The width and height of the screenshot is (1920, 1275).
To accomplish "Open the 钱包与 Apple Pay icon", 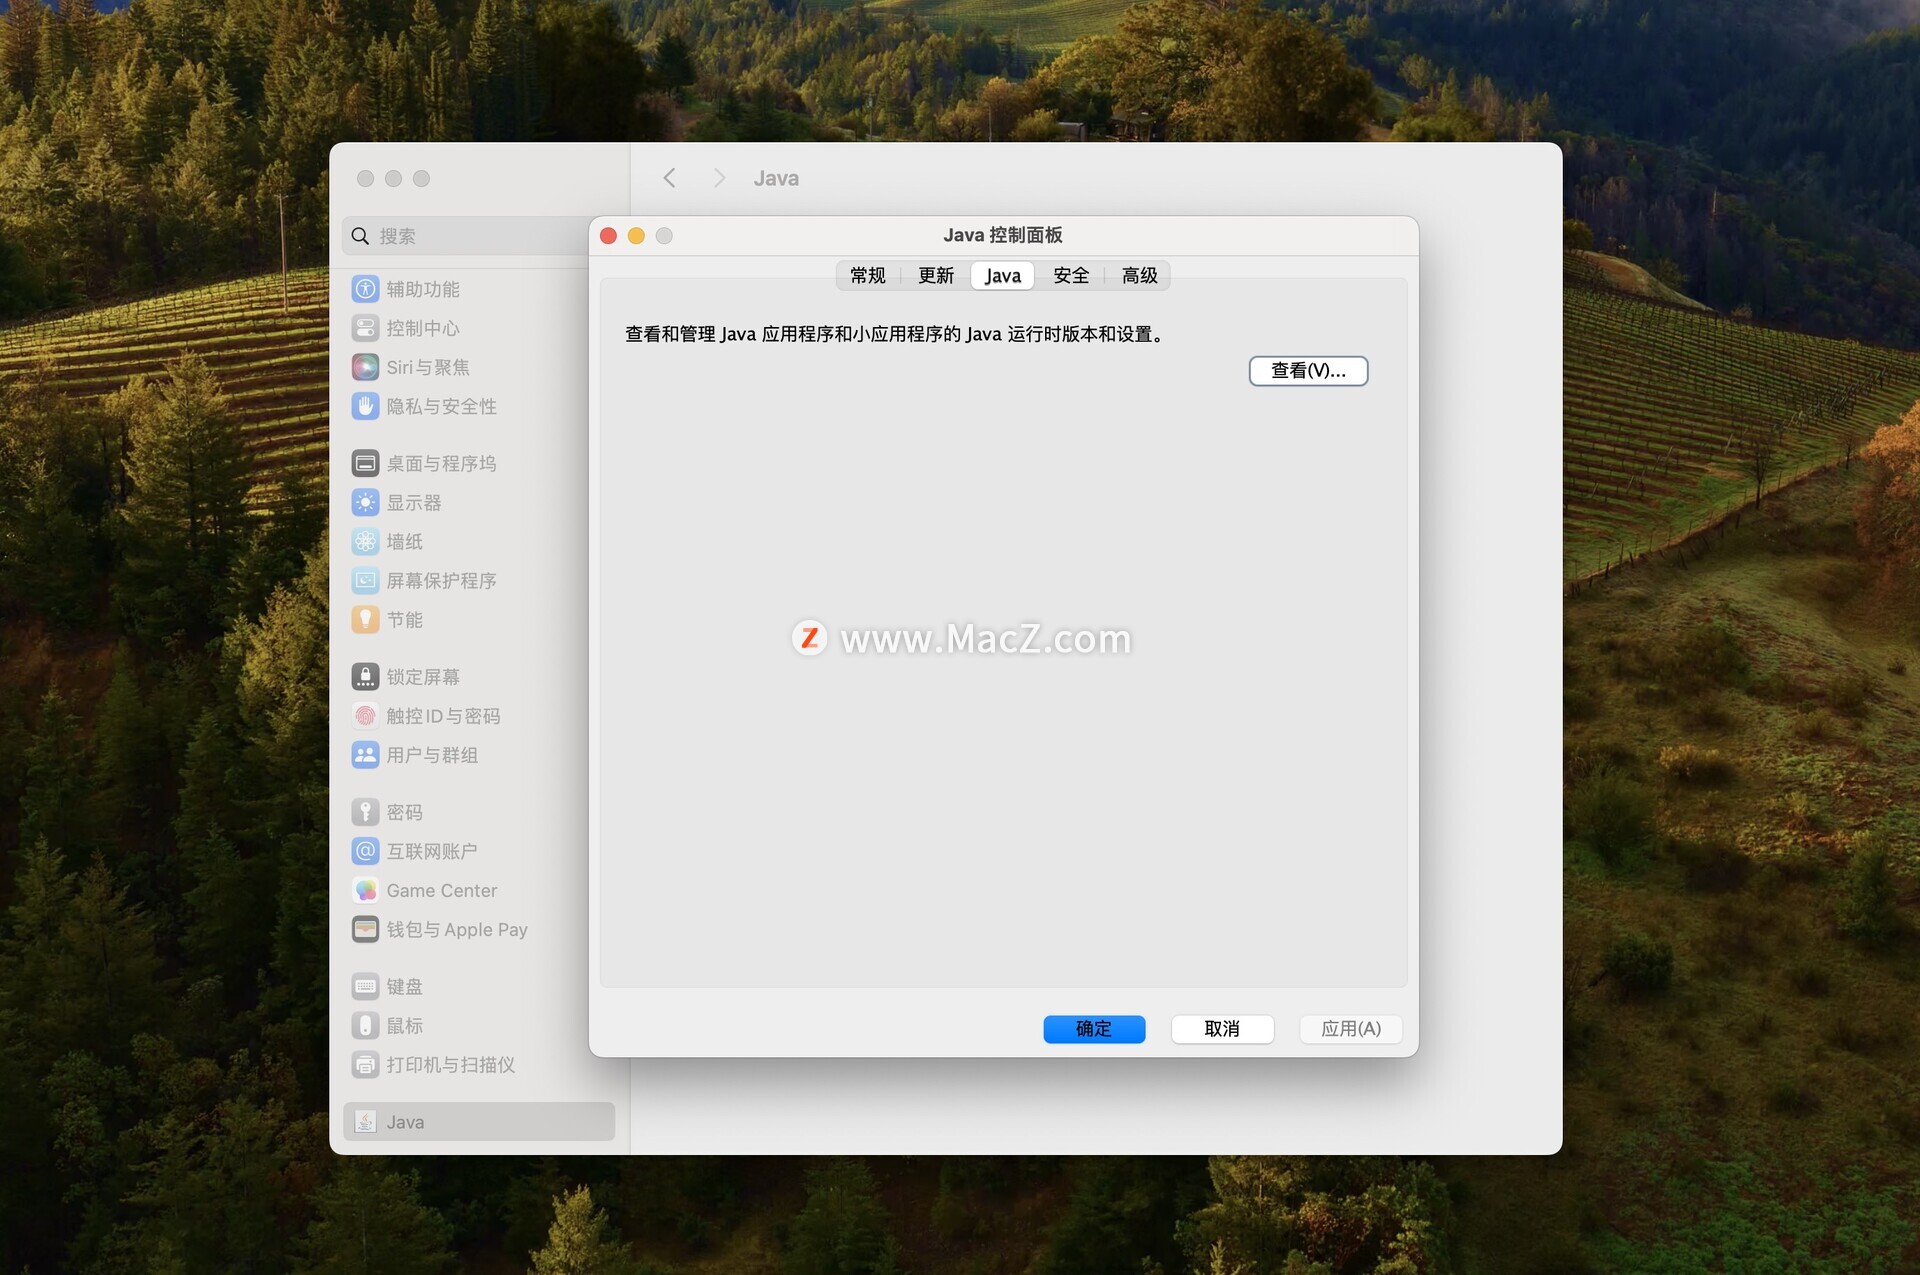I will click(365, 929).
